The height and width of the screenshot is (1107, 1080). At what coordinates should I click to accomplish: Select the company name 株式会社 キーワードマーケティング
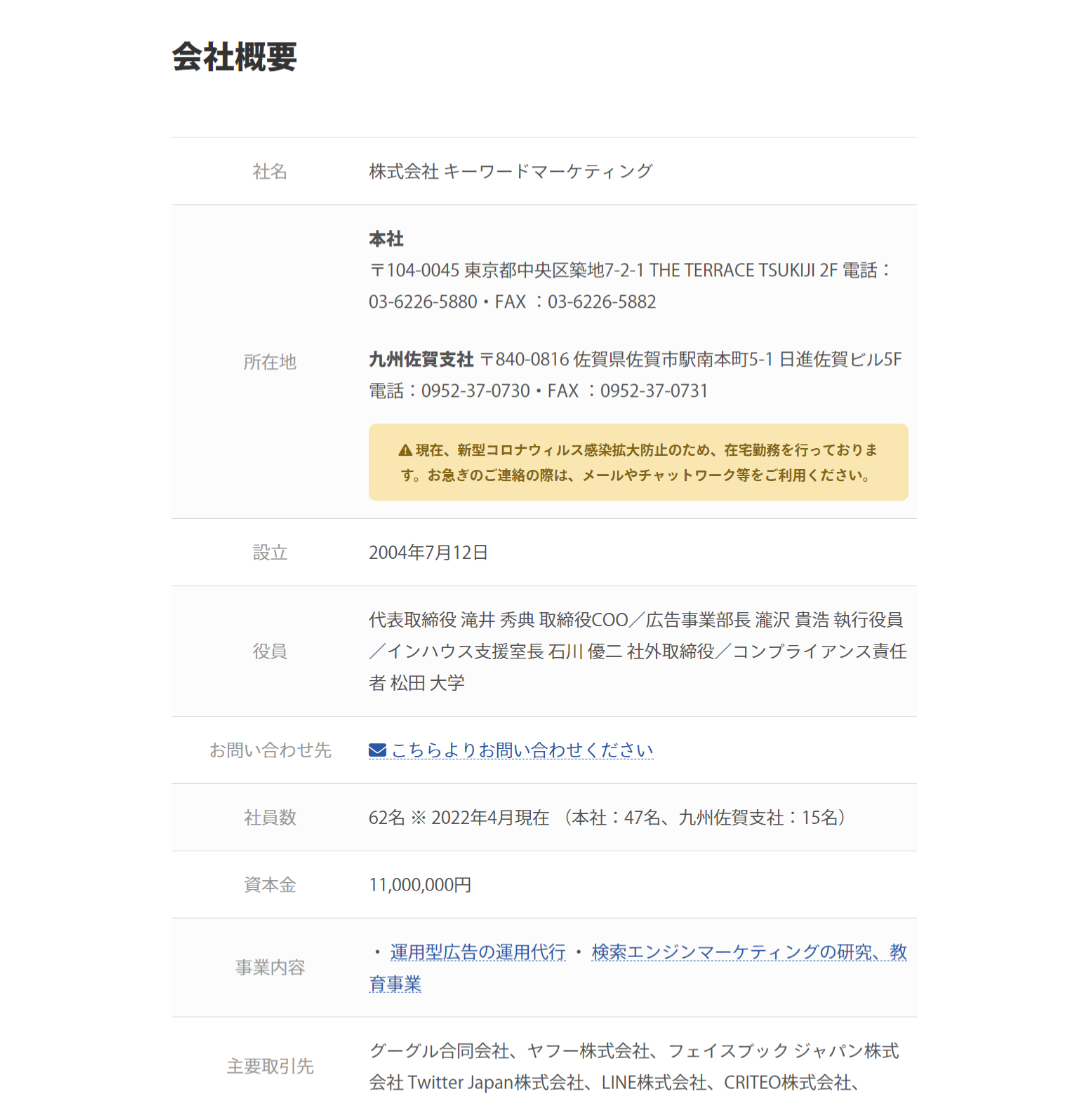tap(510, 172)
